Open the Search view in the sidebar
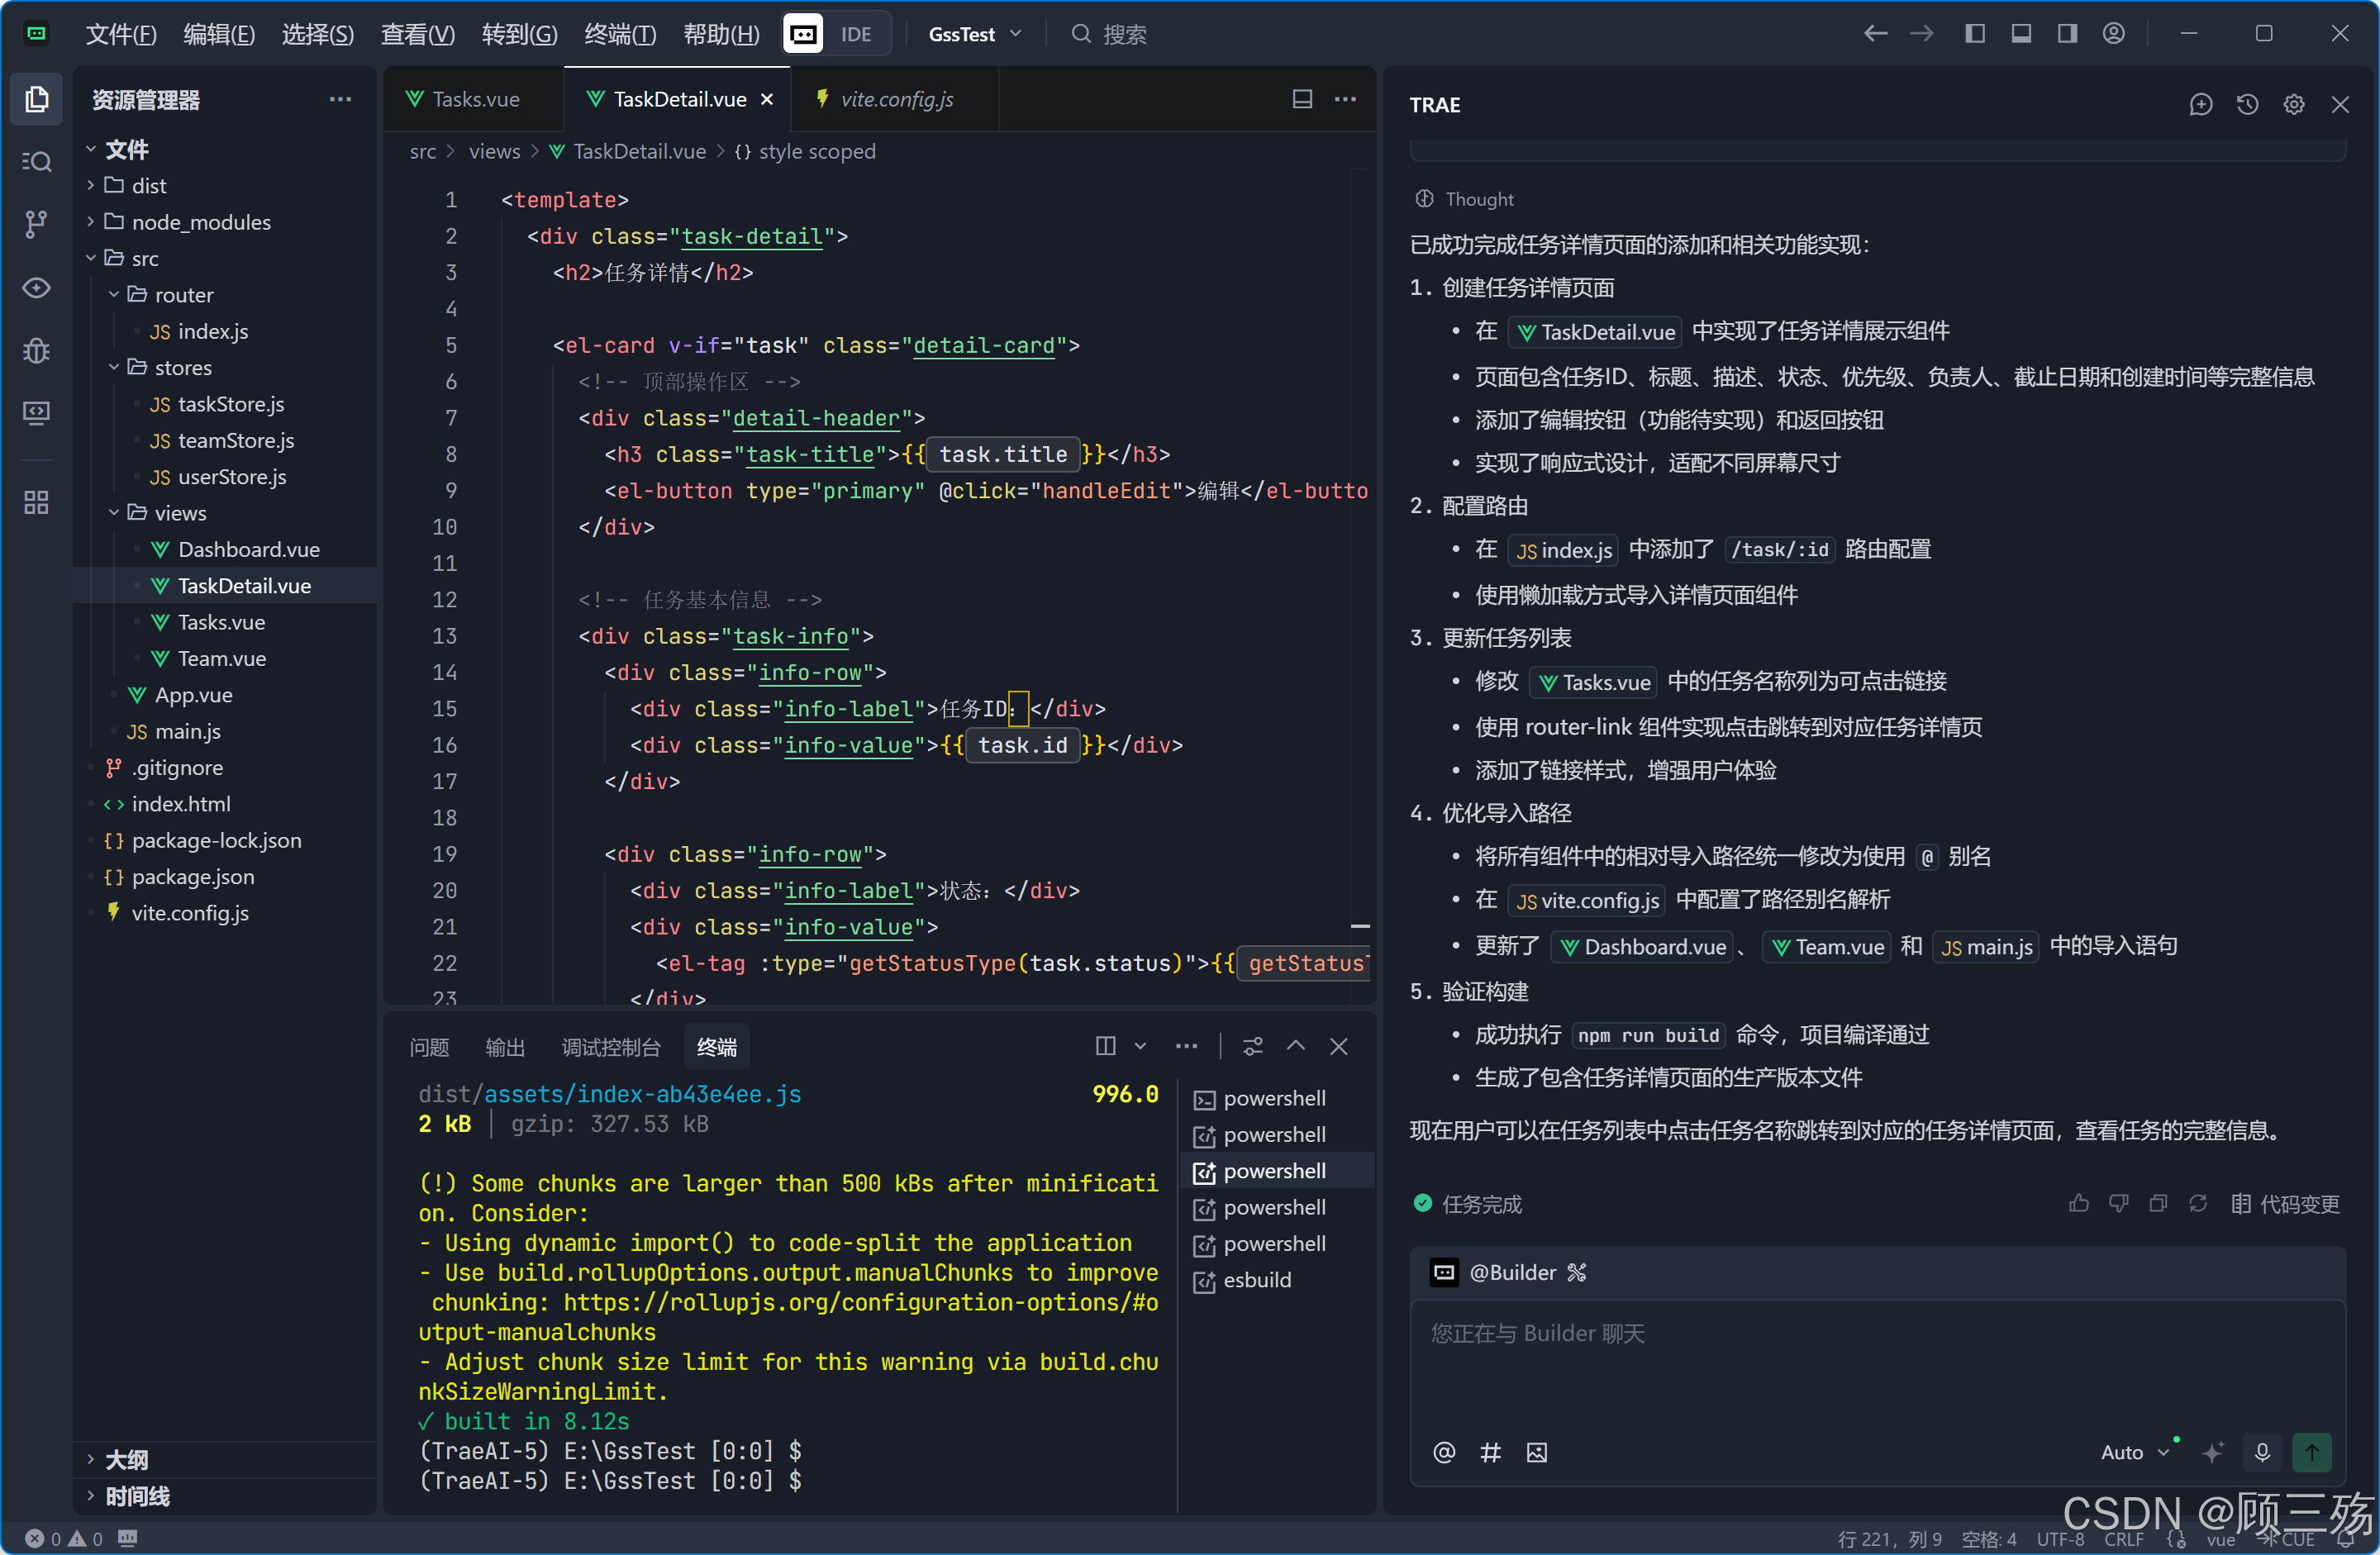The image size is (2380, 1555). click(x=36, y=161)
